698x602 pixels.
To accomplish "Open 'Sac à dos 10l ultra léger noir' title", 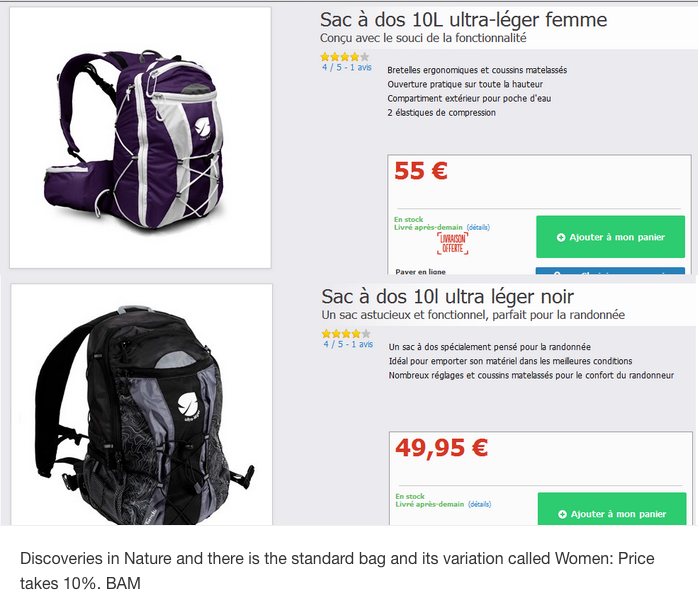I will click(x=447, y=297).
